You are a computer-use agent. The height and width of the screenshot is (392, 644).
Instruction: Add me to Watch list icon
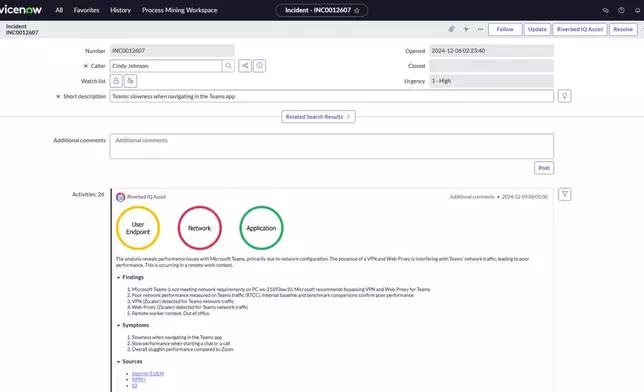pos(131,81)
